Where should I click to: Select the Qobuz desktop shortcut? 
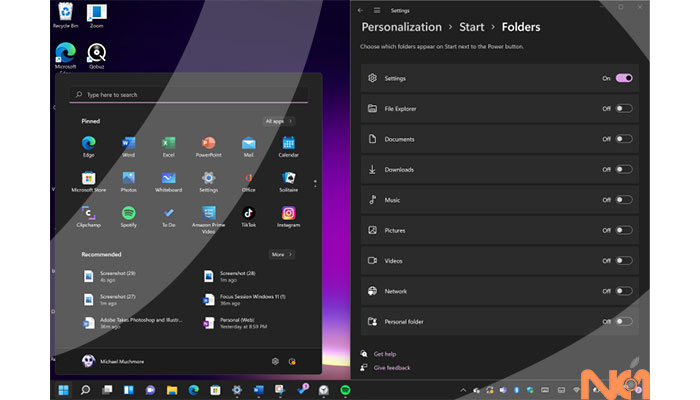[x=96, y=56]
